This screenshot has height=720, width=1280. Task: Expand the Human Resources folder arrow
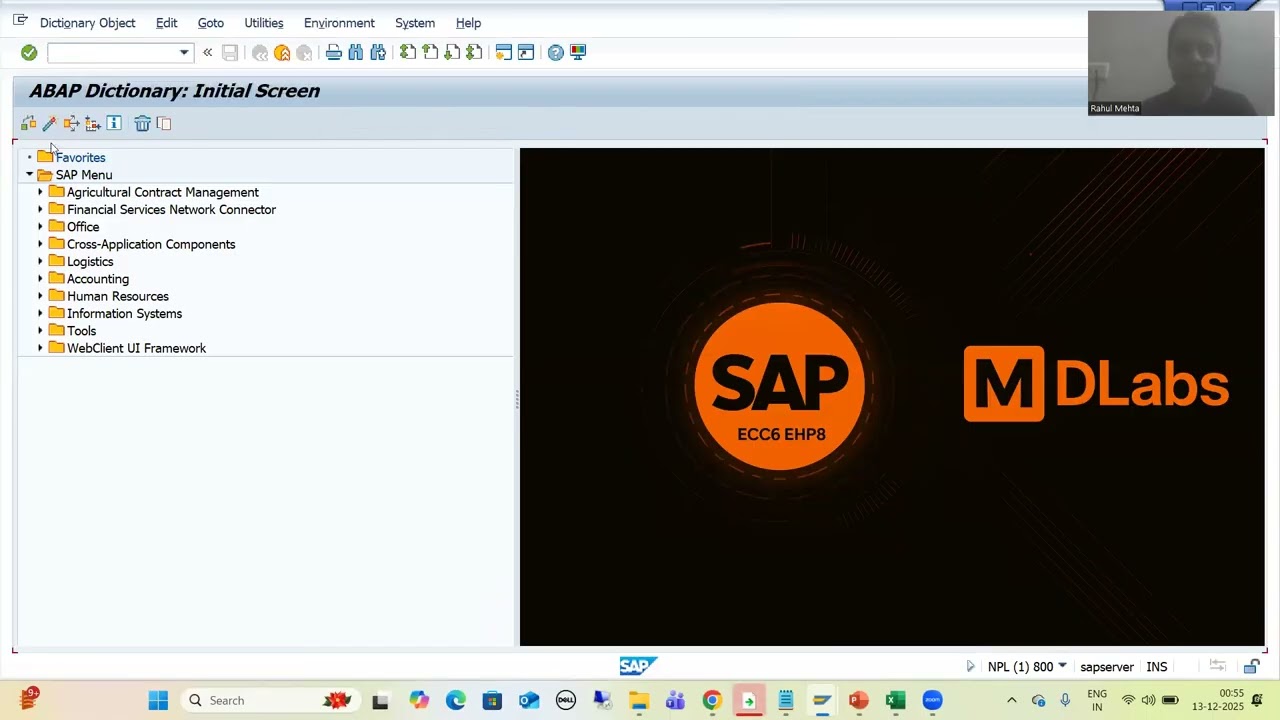click(x=41, y=296)
